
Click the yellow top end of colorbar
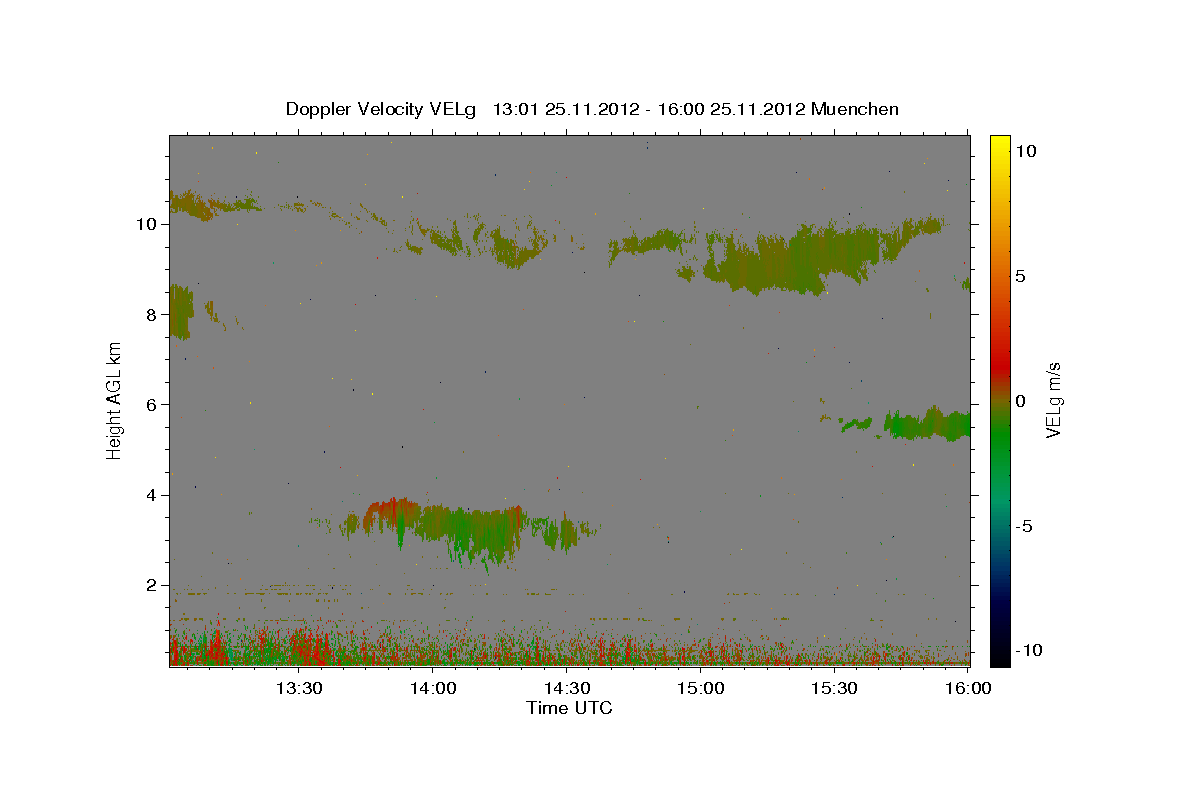pos(1000,142)
